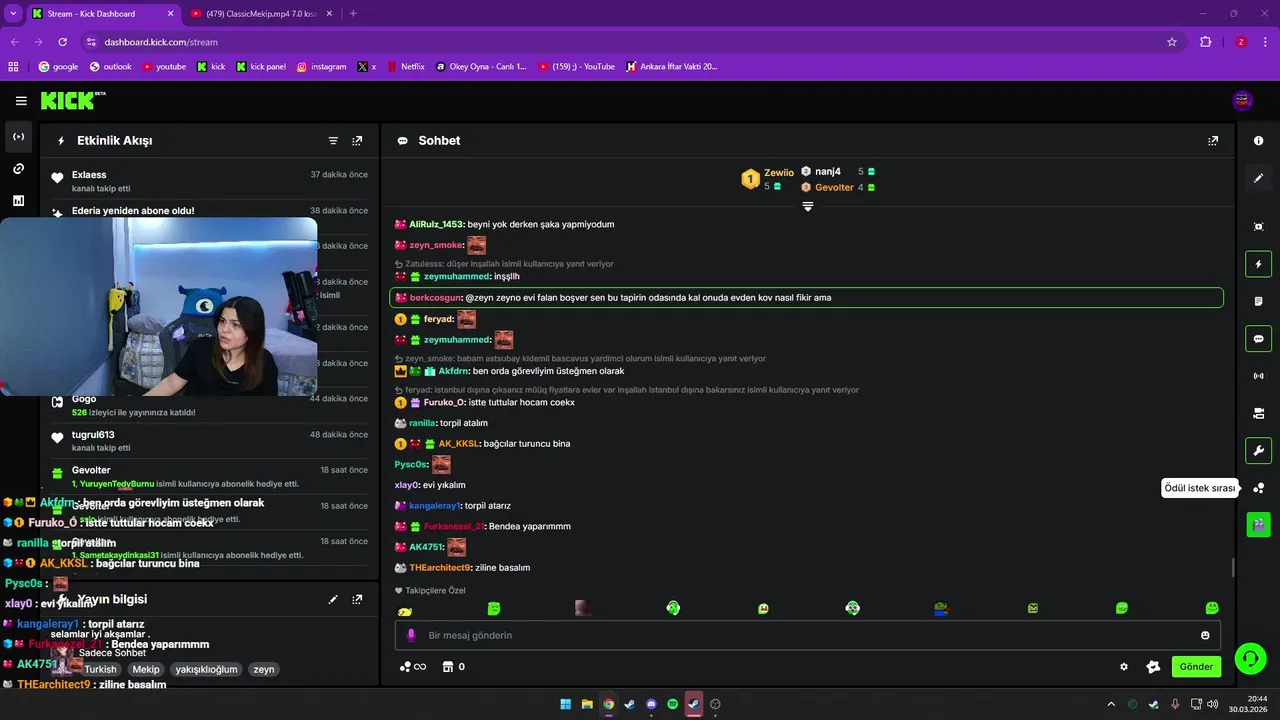1280x720 pixels.
Task: Toggle the lightning activity feed panel button
Action: [x=1258, y=264]
